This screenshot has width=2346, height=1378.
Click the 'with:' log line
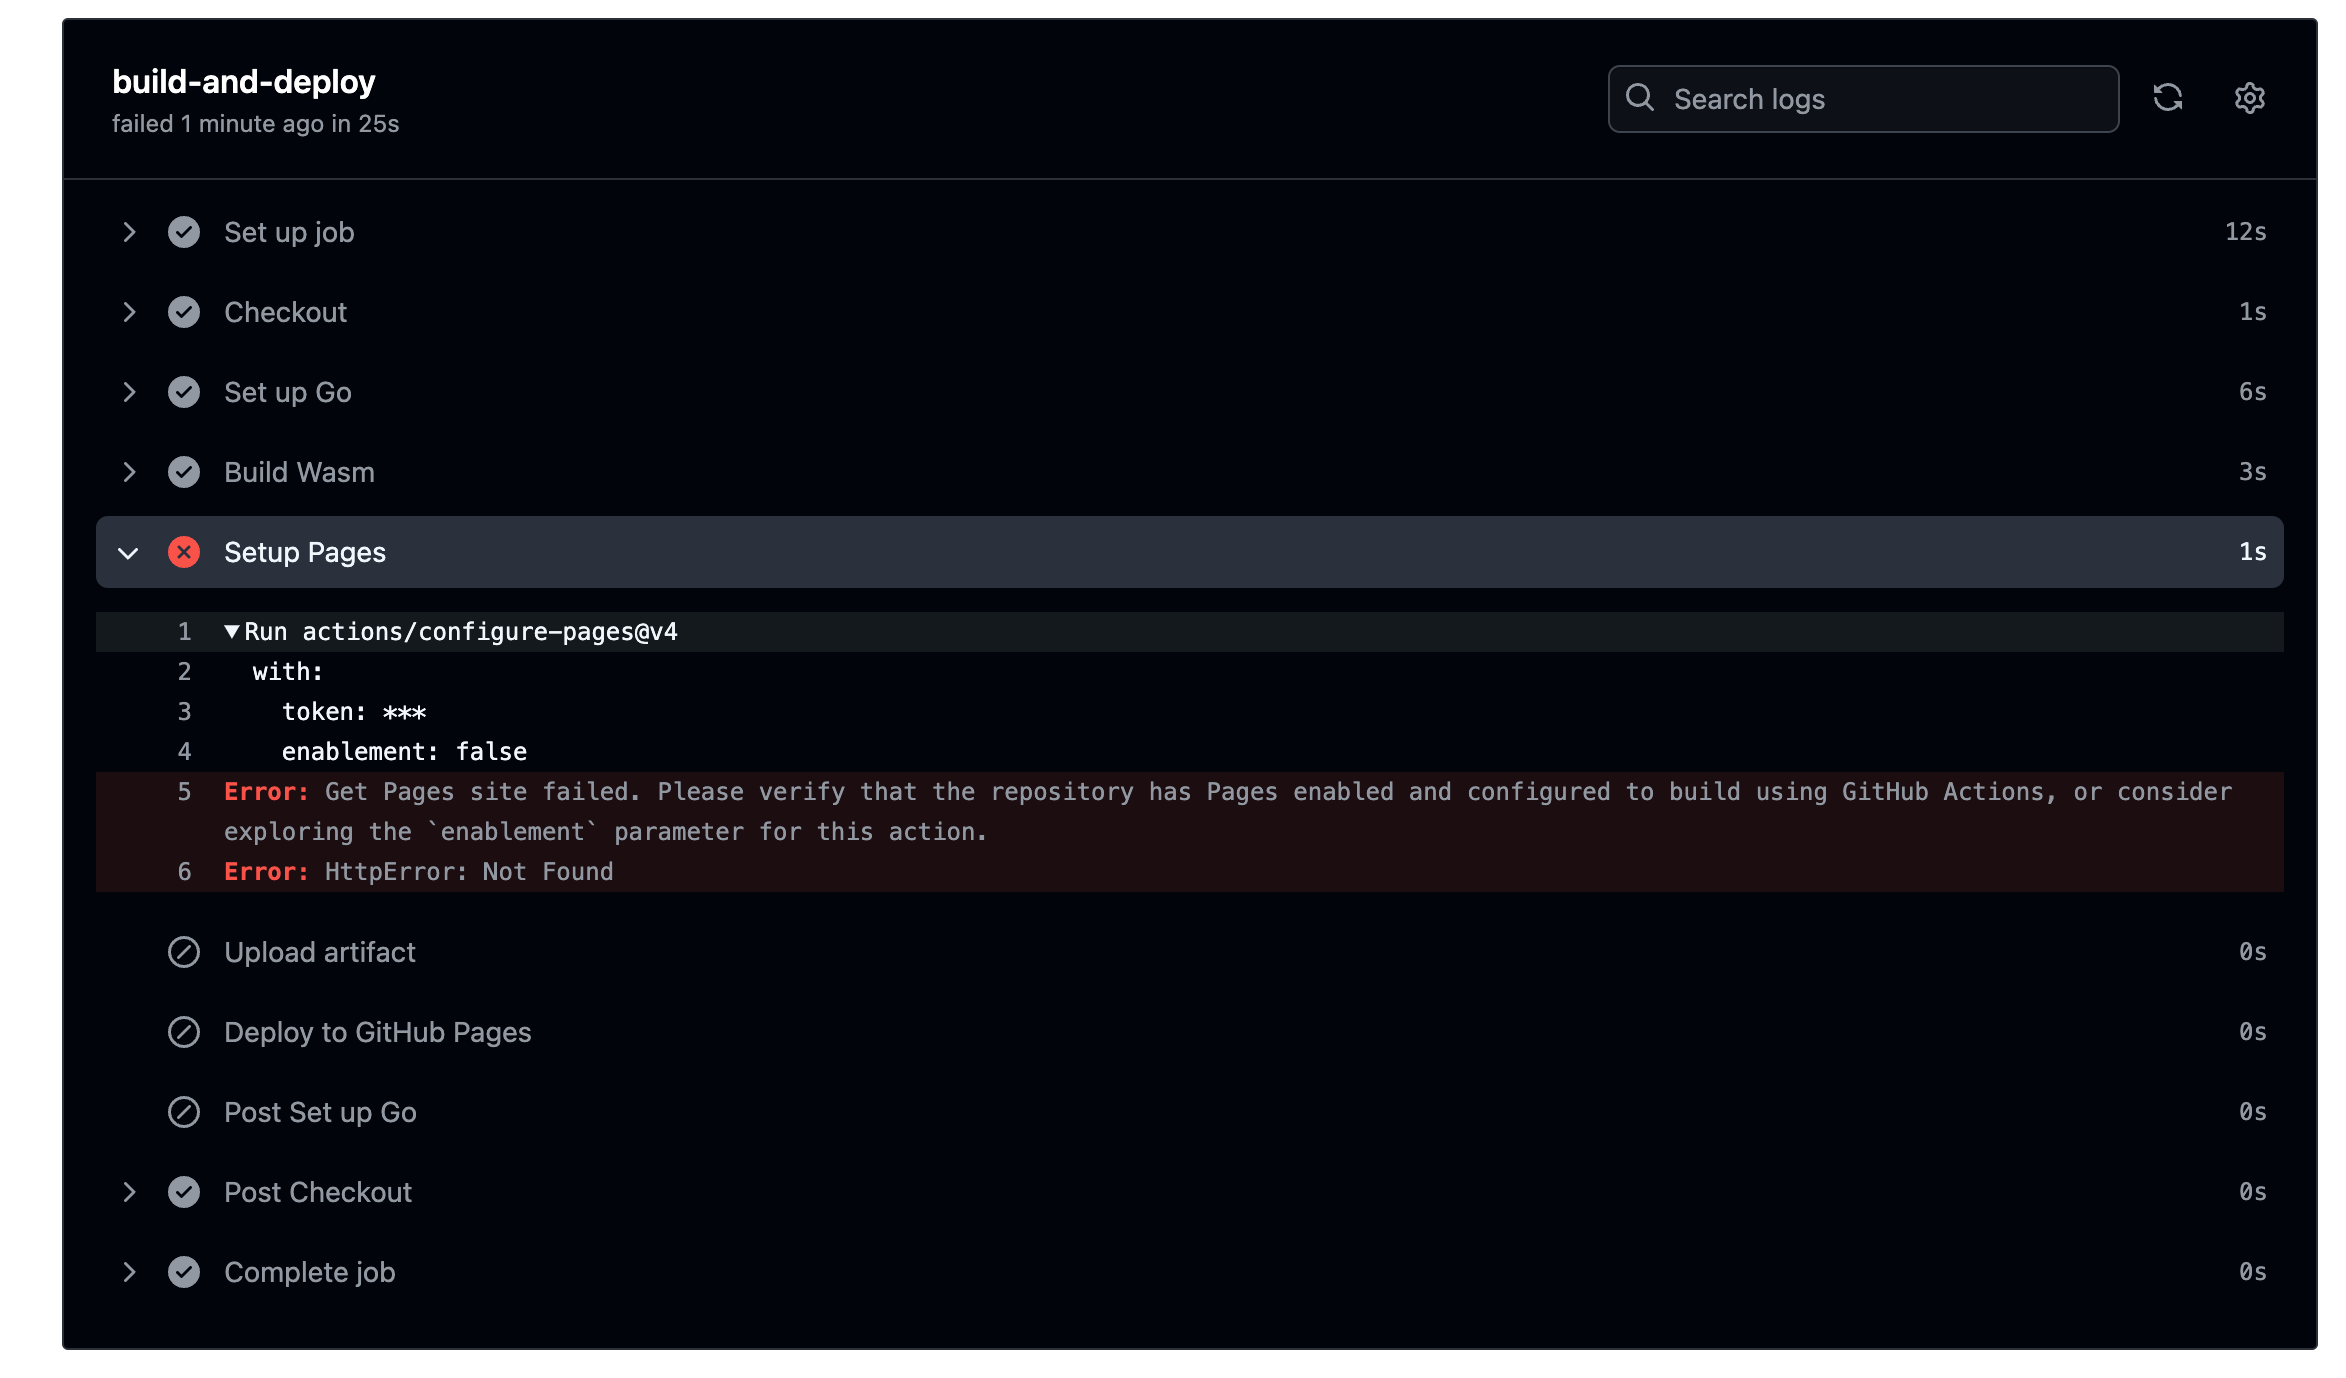pos(1190,672)
